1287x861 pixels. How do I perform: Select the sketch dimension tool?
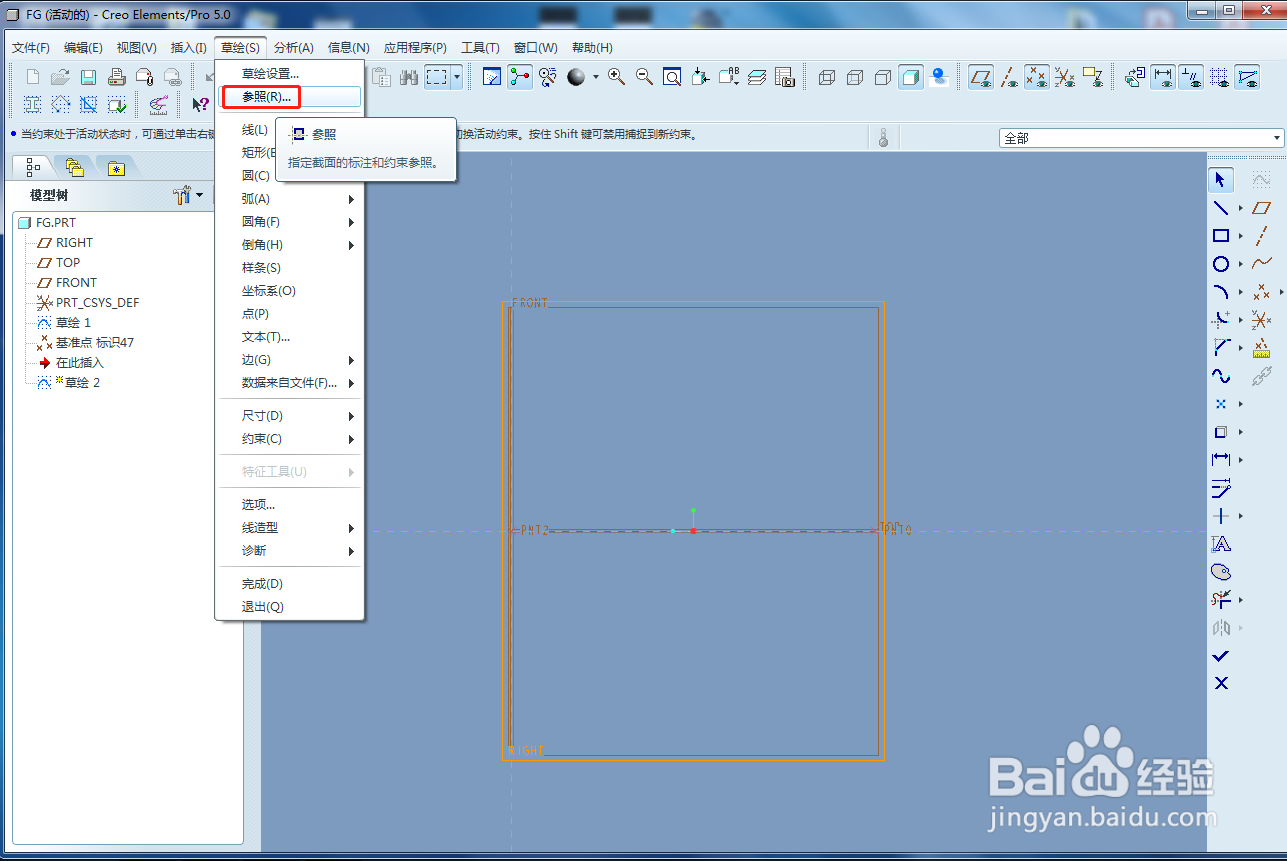tap(1221, 459)
